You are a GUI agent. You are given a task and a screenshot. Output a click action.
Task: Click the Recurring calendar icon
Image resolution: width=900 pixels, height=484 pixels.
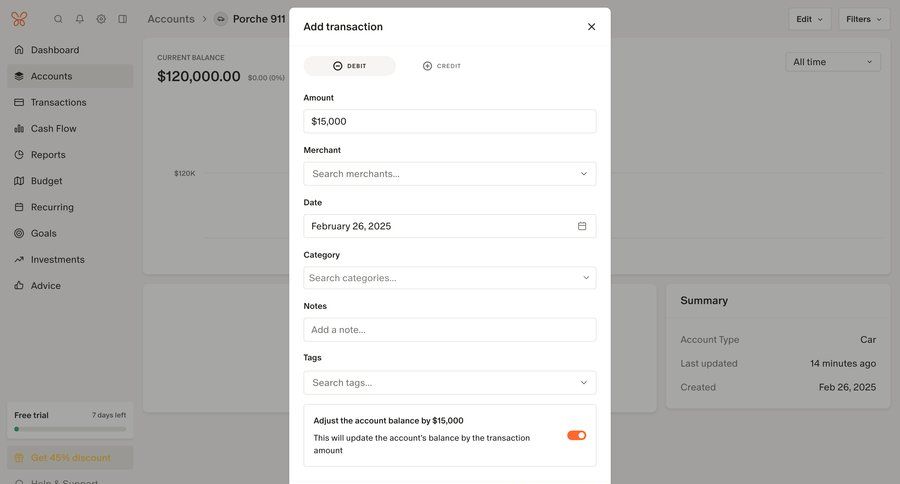(19, 207)
